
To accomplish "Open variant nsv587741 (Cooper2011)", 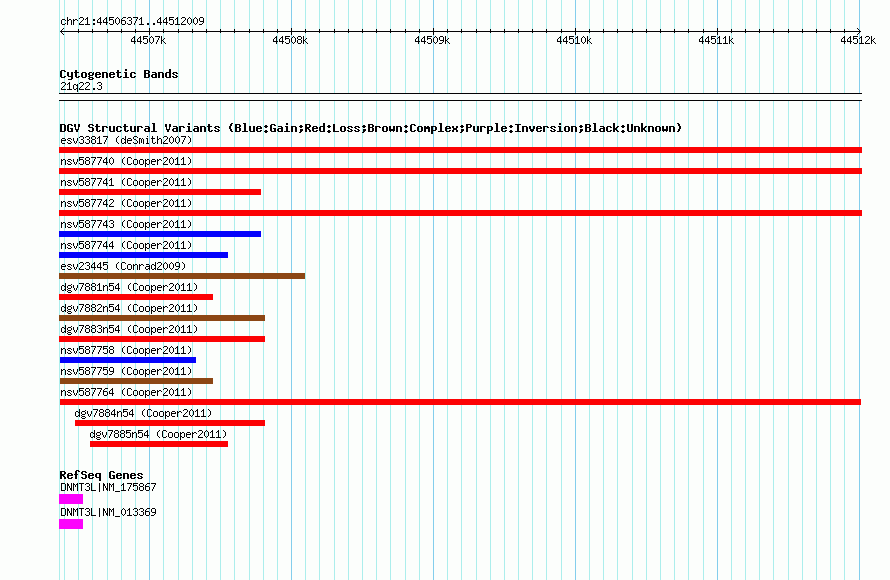I will (126, 182).
